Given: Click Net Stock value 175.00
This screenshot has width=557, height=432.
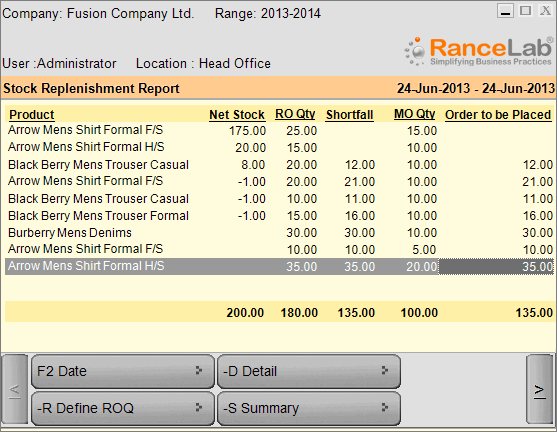Looking at the screenshot, I should [247, 131].
